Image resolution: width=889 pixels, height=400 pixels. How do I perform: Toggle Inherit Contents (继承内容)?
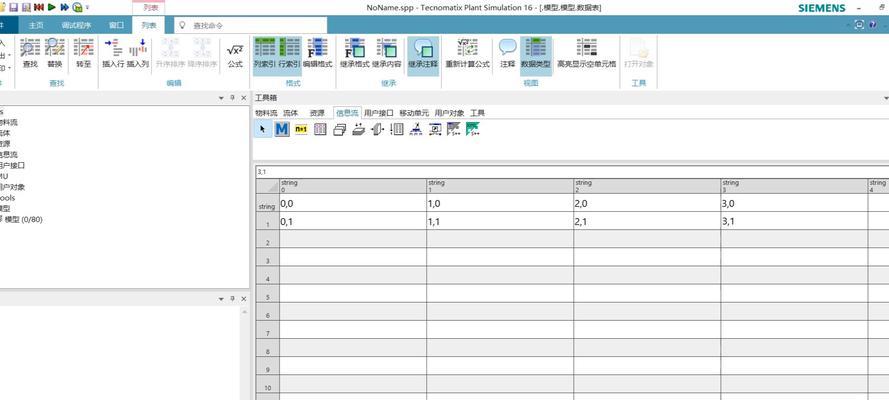tap(387, 53)
